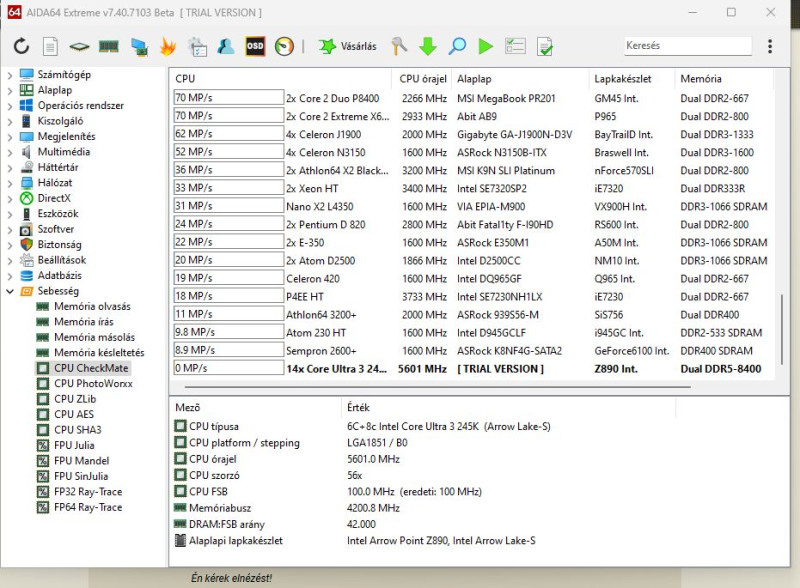
Task: Click the results list toolbar icon
Action: click(515, 46)
